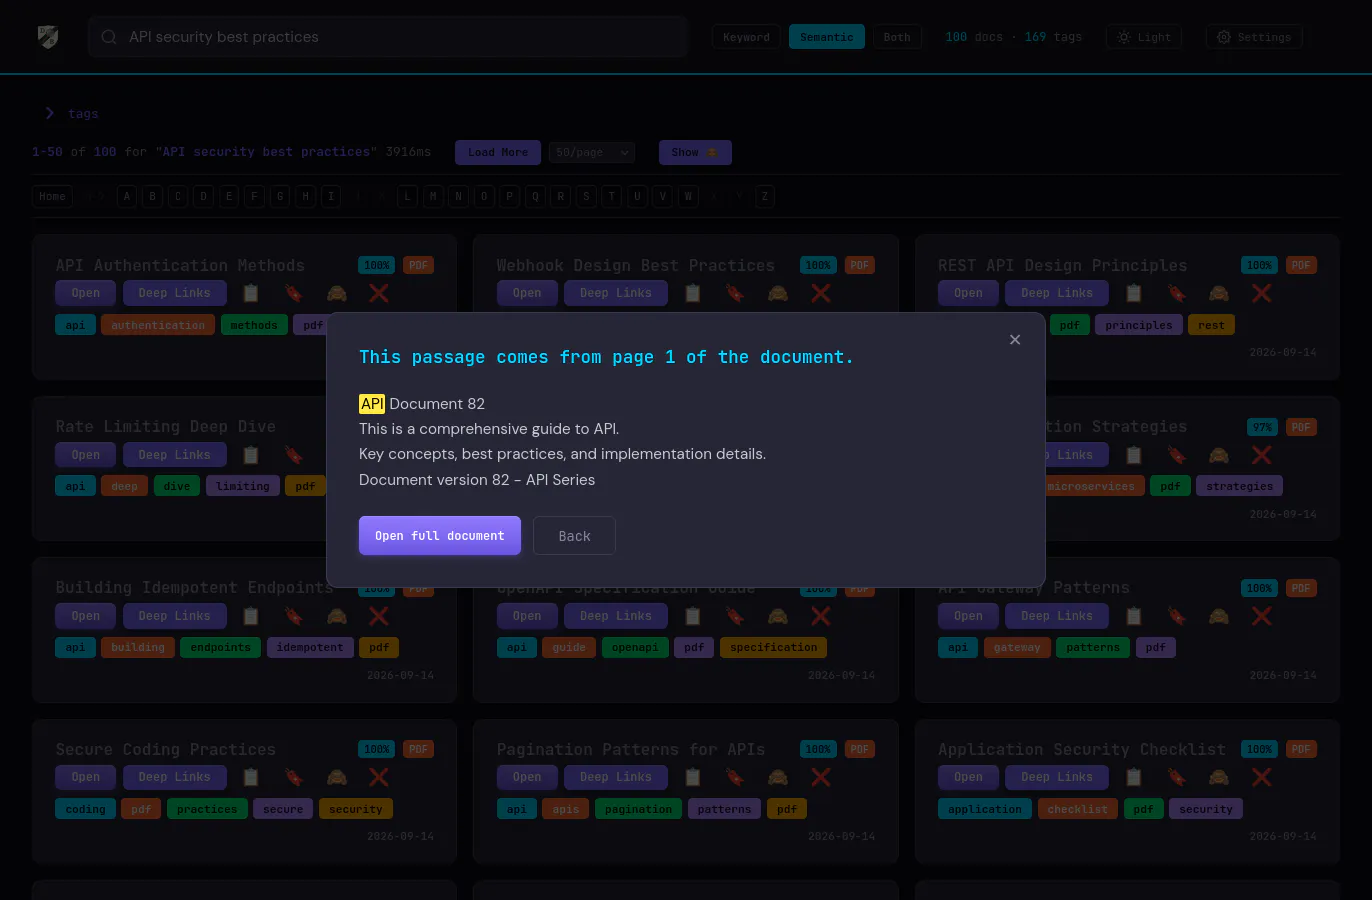Click Deep Links on Rate Limiting Deep Dive
The width and height of the screenshot is (1372, 900).
pos(175,455)
